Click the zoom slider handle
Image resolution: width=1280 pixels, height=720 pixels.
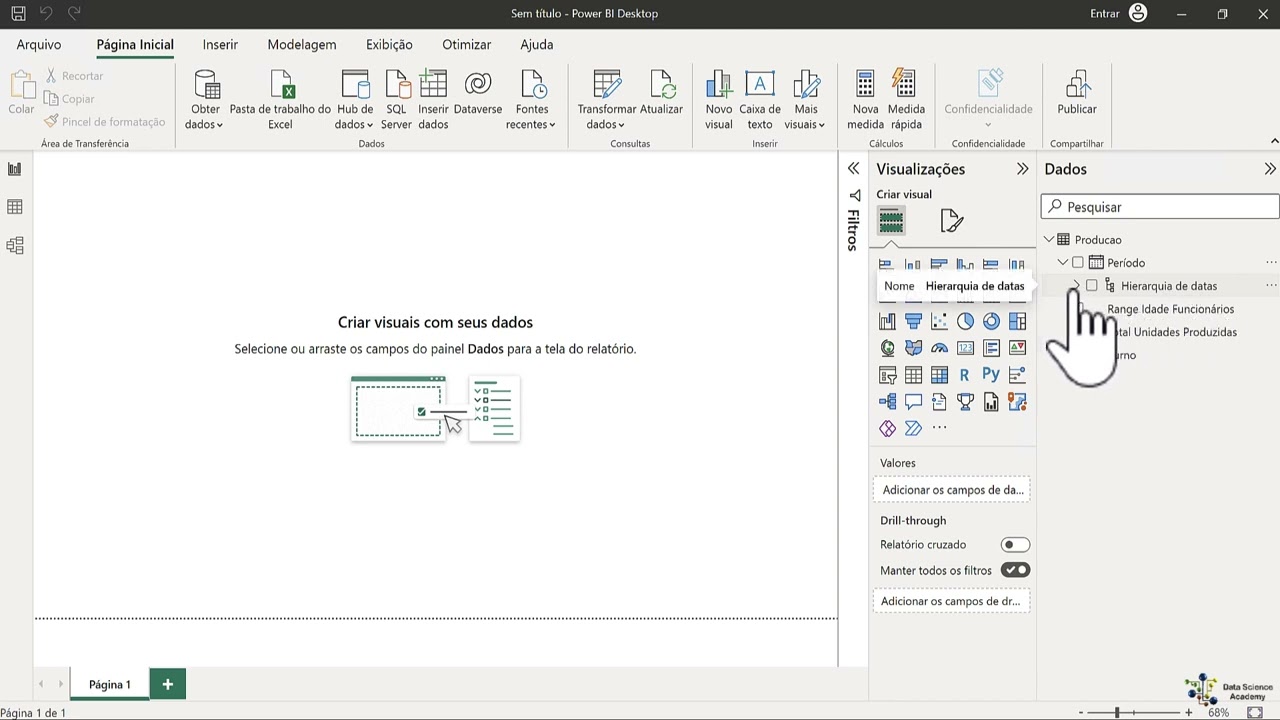tap(1117, 712)
